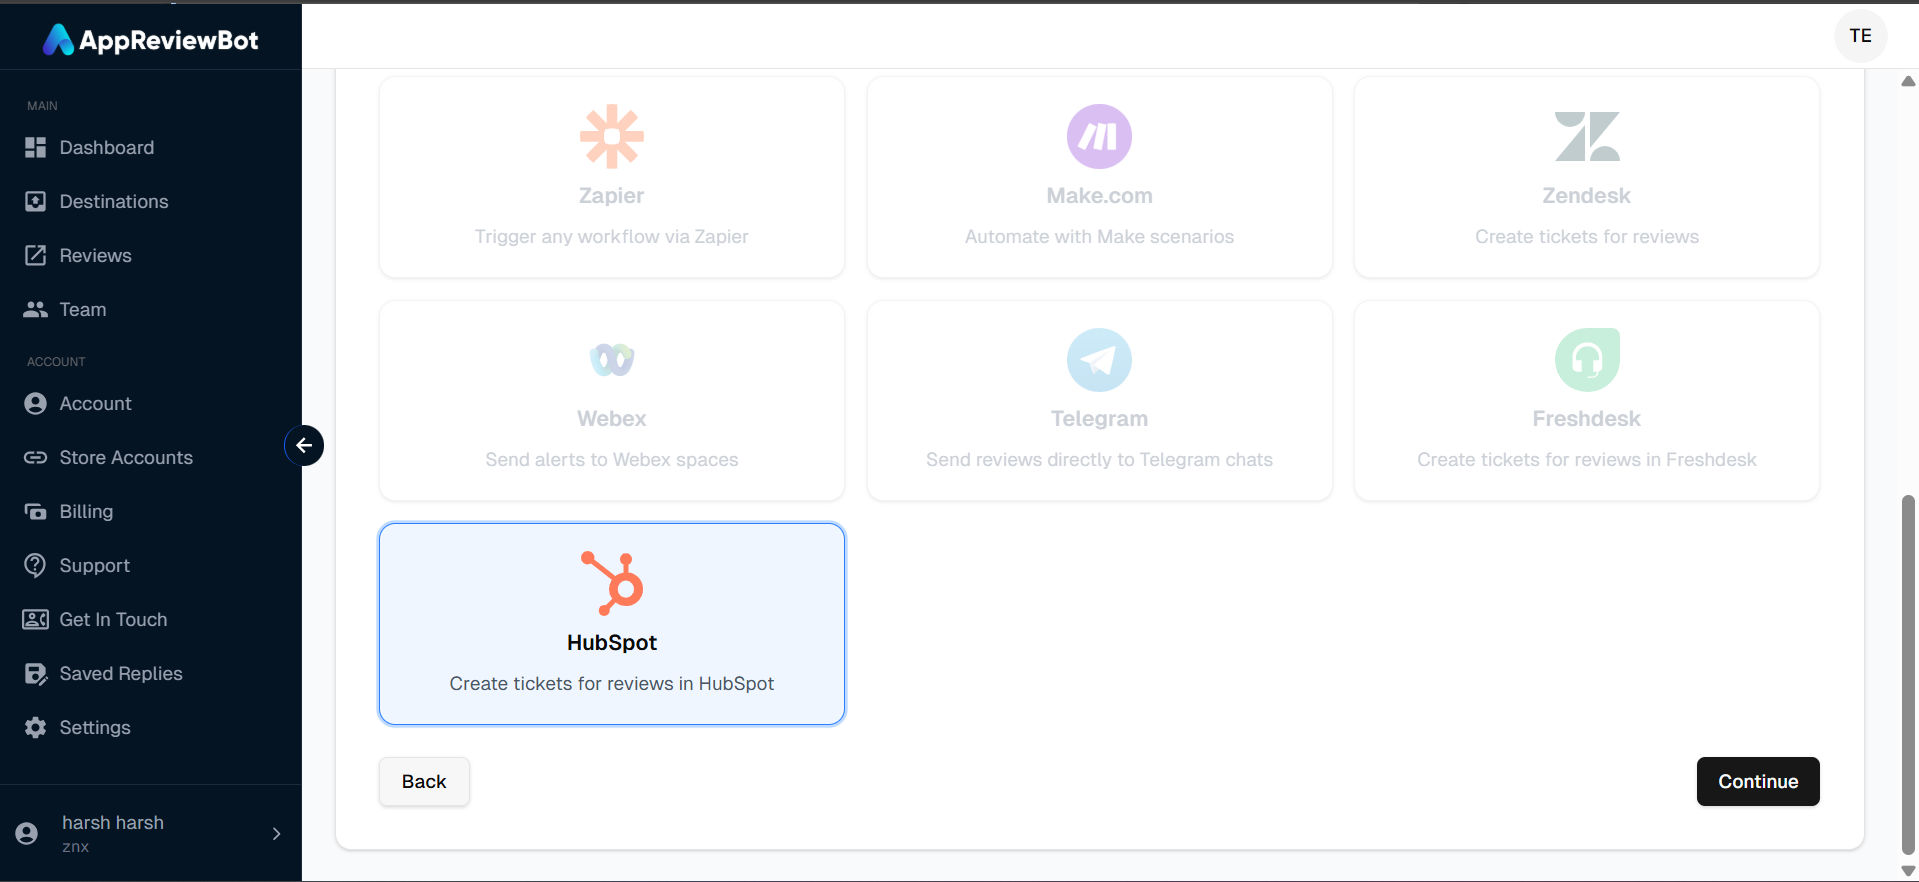Click the scrollbar down arrow
The image size is (1919, 882).
click(1908, 871)
